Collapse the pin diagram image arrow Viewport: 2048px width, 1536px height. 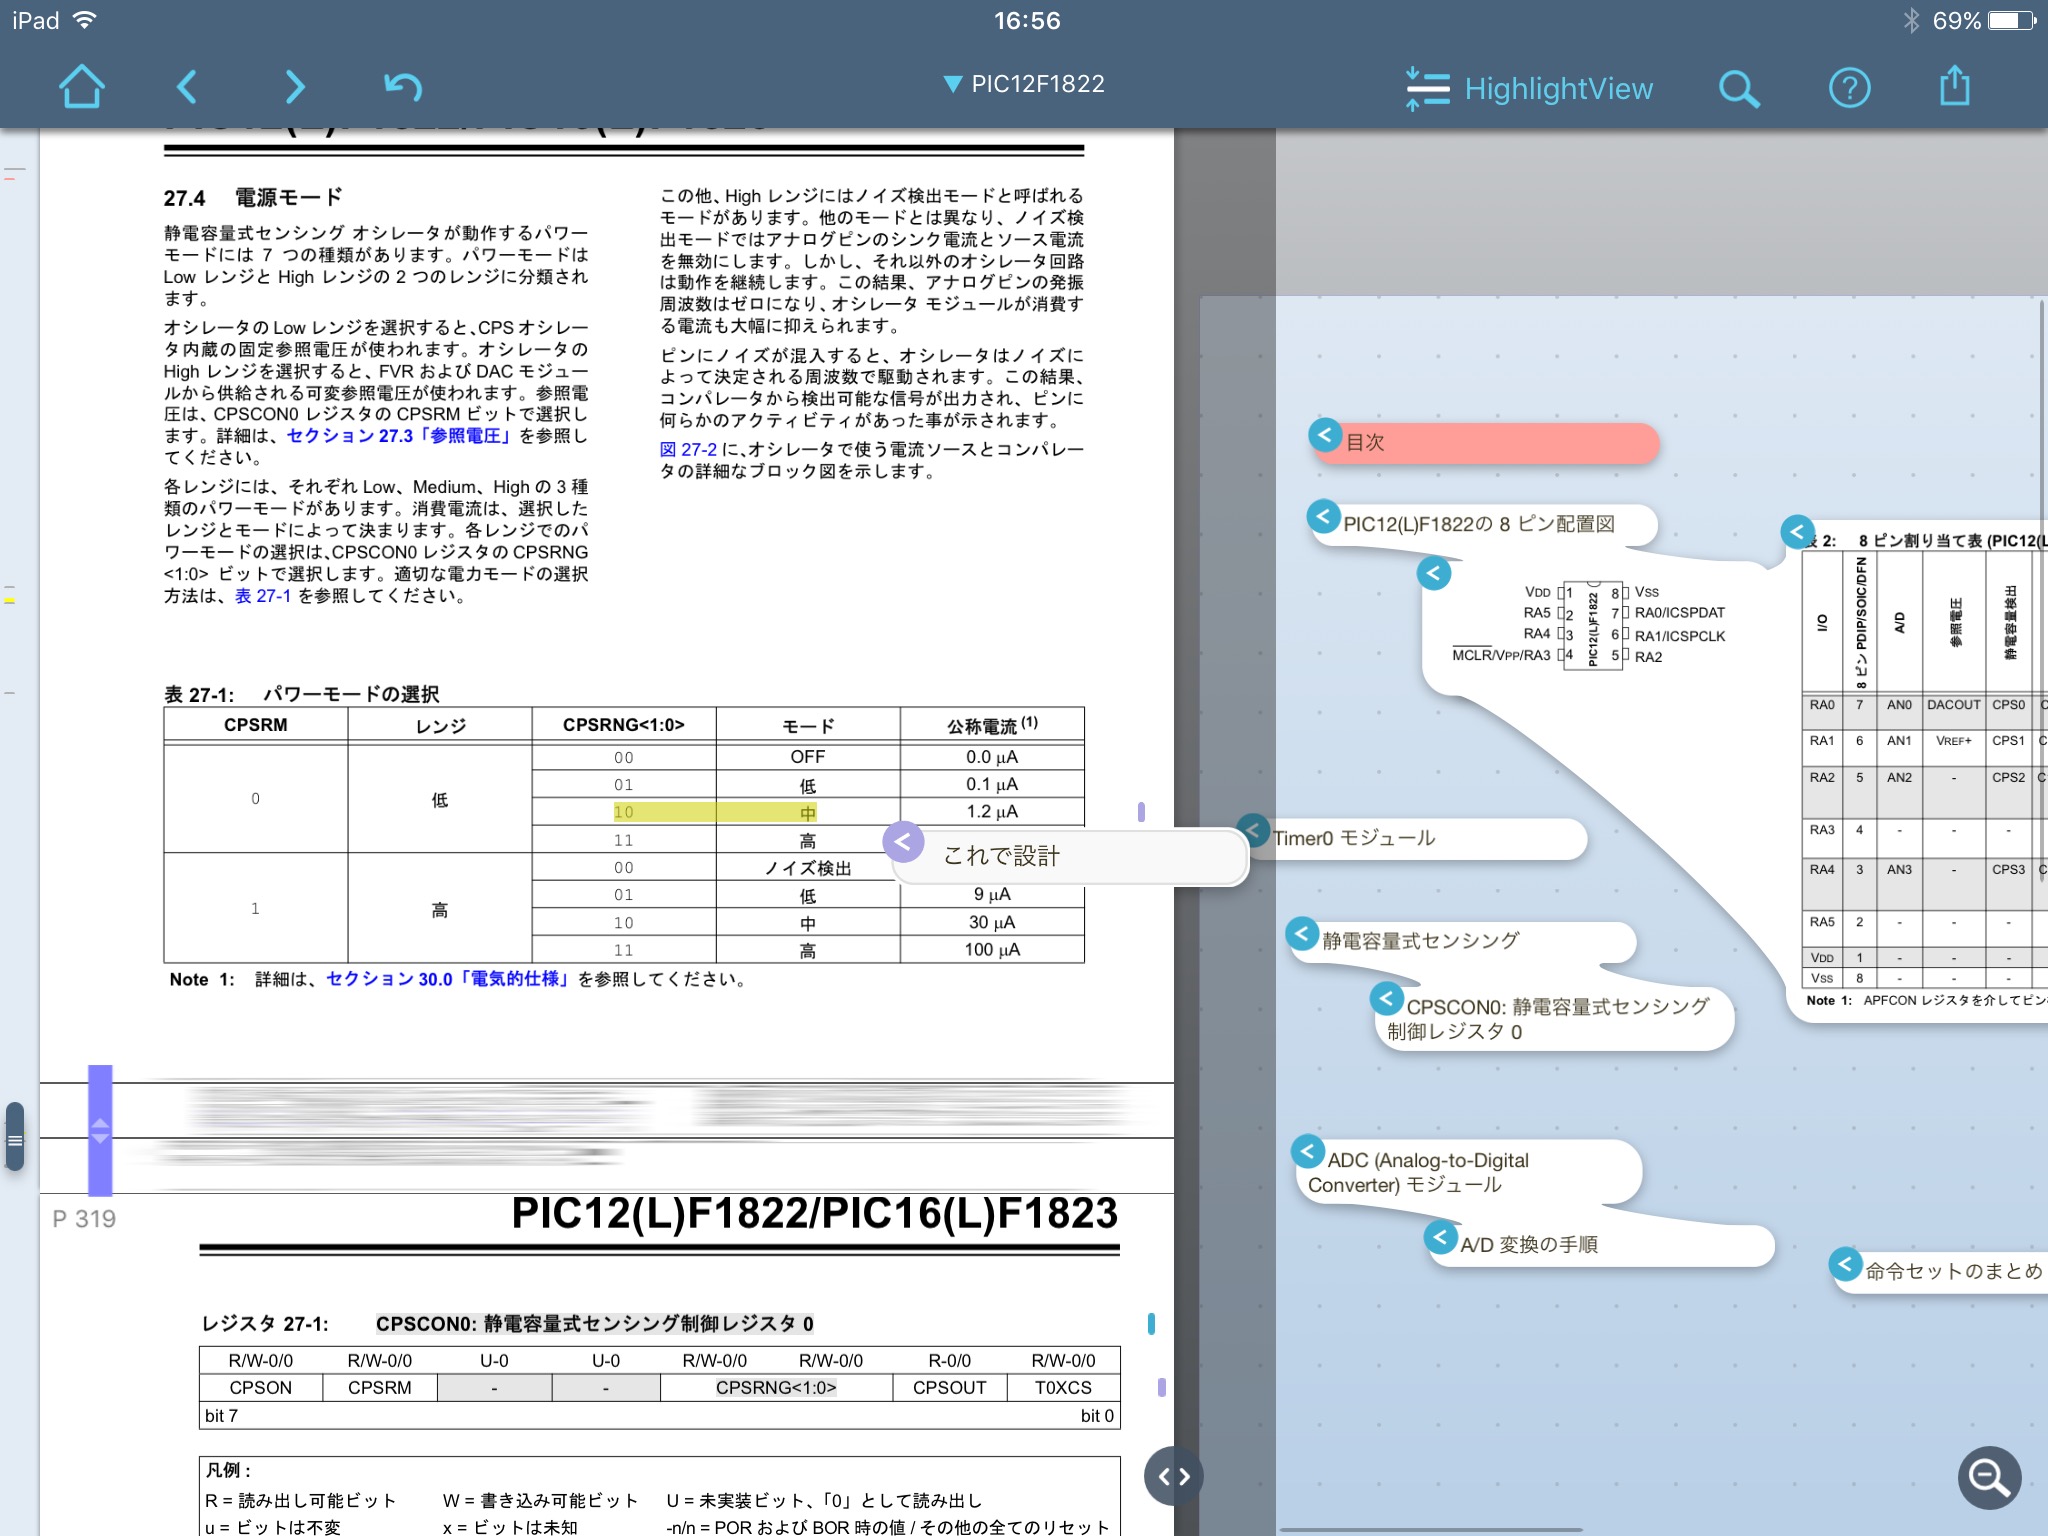1434,573
